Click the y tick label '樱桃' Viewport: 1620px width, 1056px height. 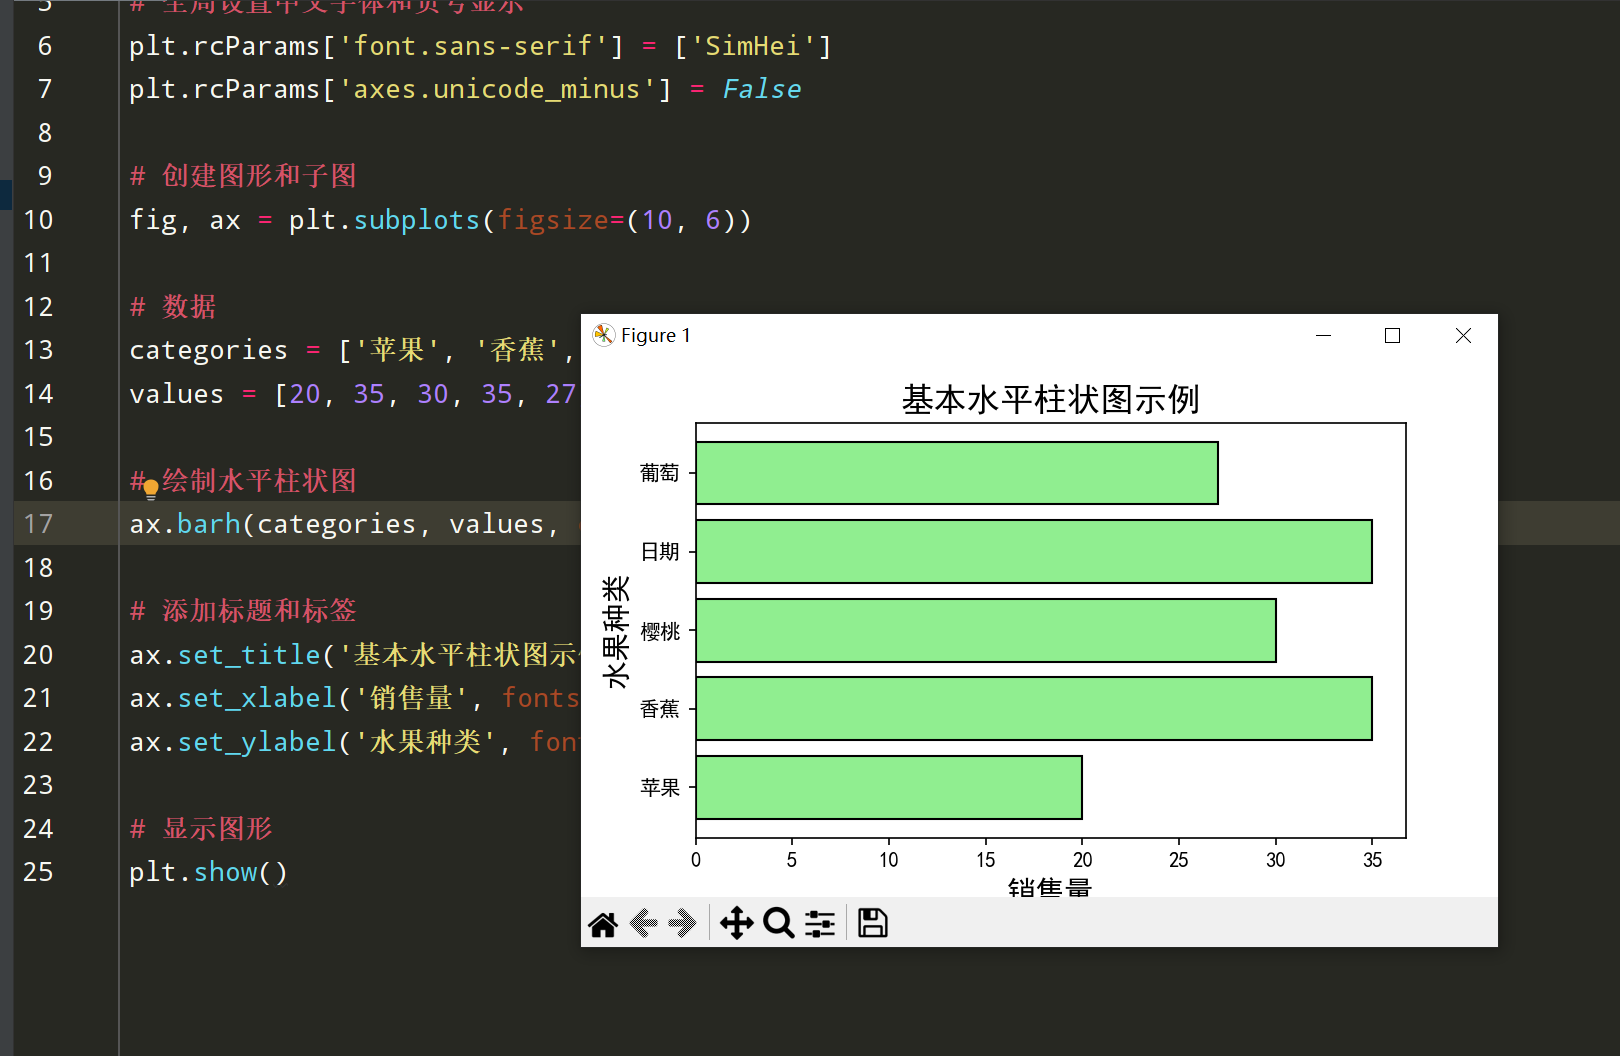pos(660,631)
